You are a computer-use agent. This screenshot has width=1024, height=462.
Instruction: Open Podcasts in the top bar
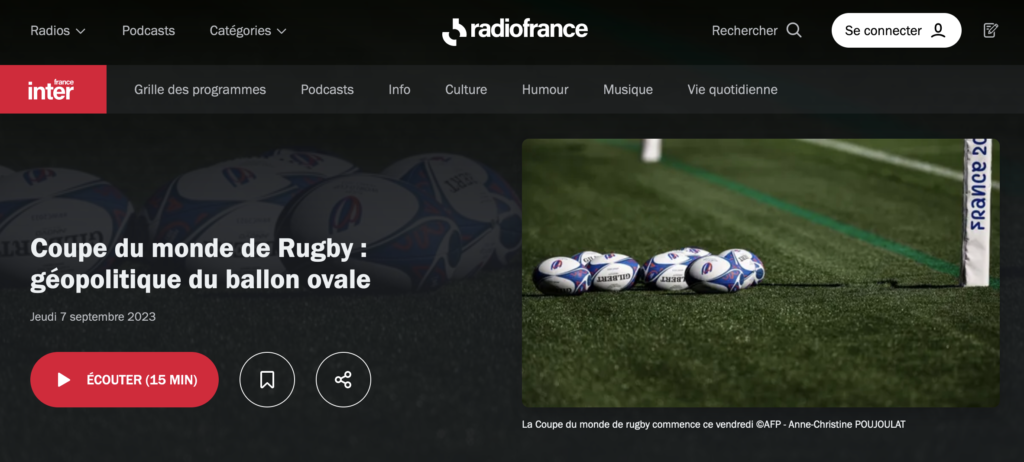pyautogui.click(x=148, y=31)
